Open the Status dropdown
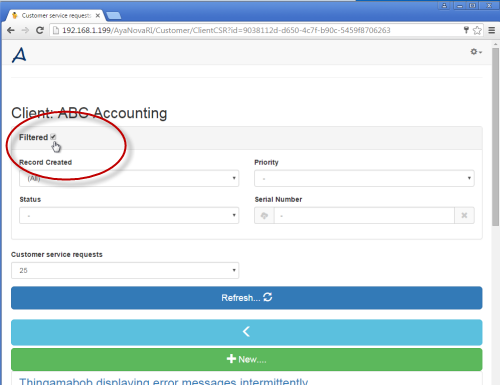 click(x=129, y=216)
